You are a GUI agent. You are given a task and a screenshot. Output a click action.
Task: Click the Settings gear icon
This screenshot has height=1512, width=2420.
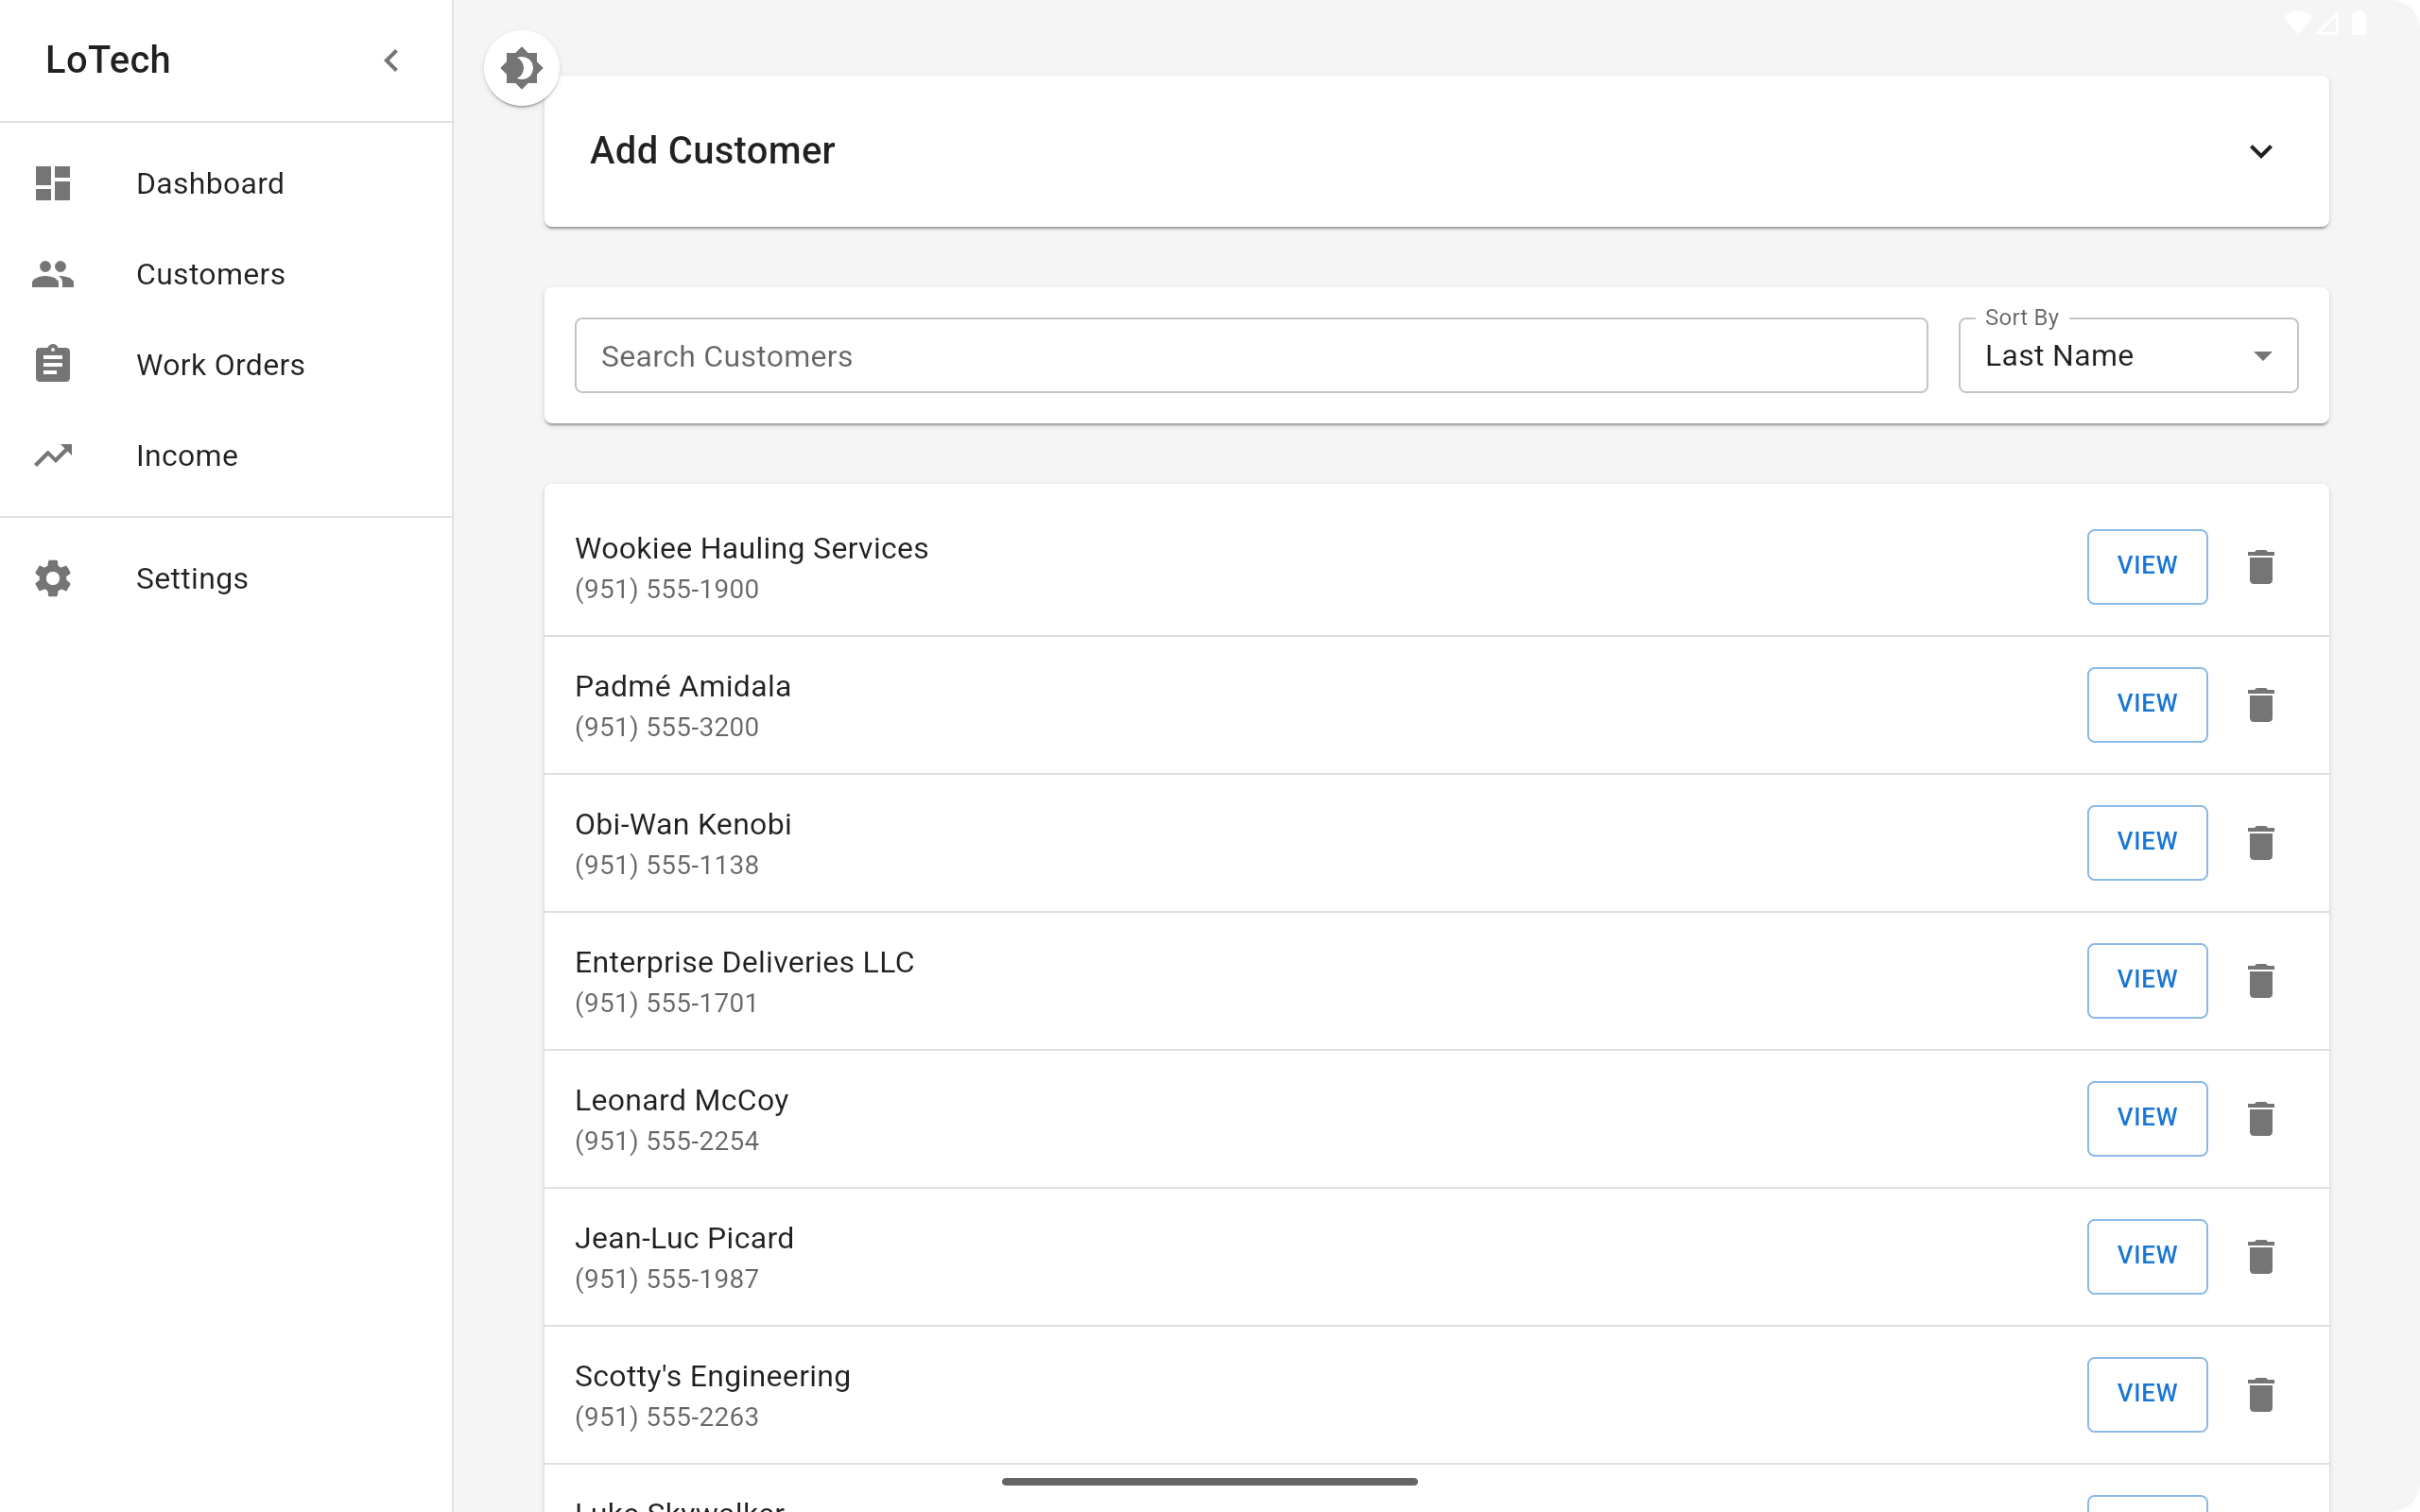[x=53, y=578]
